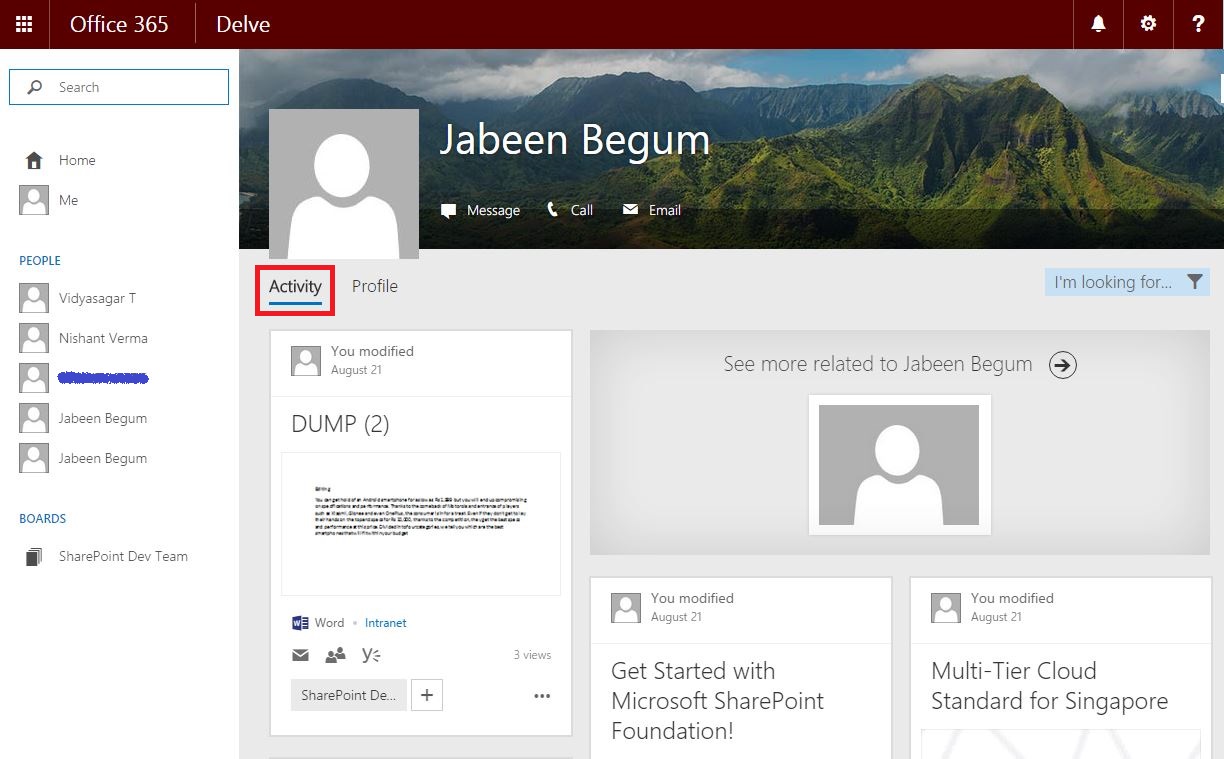Click the I'm looking for filter box
The height and width of the screenshot is (759, 1224).
pos(1127,282)
